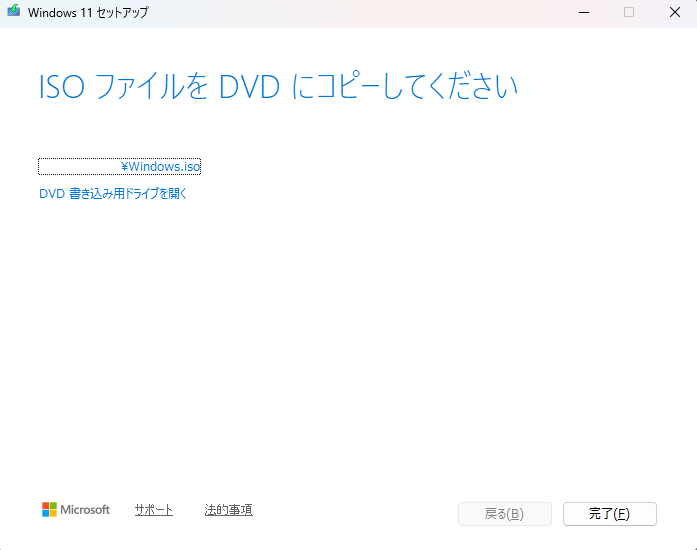Click the ¥ symbol in the ISO path
This screenshot has height=550, width=697.
coord(125,167)
